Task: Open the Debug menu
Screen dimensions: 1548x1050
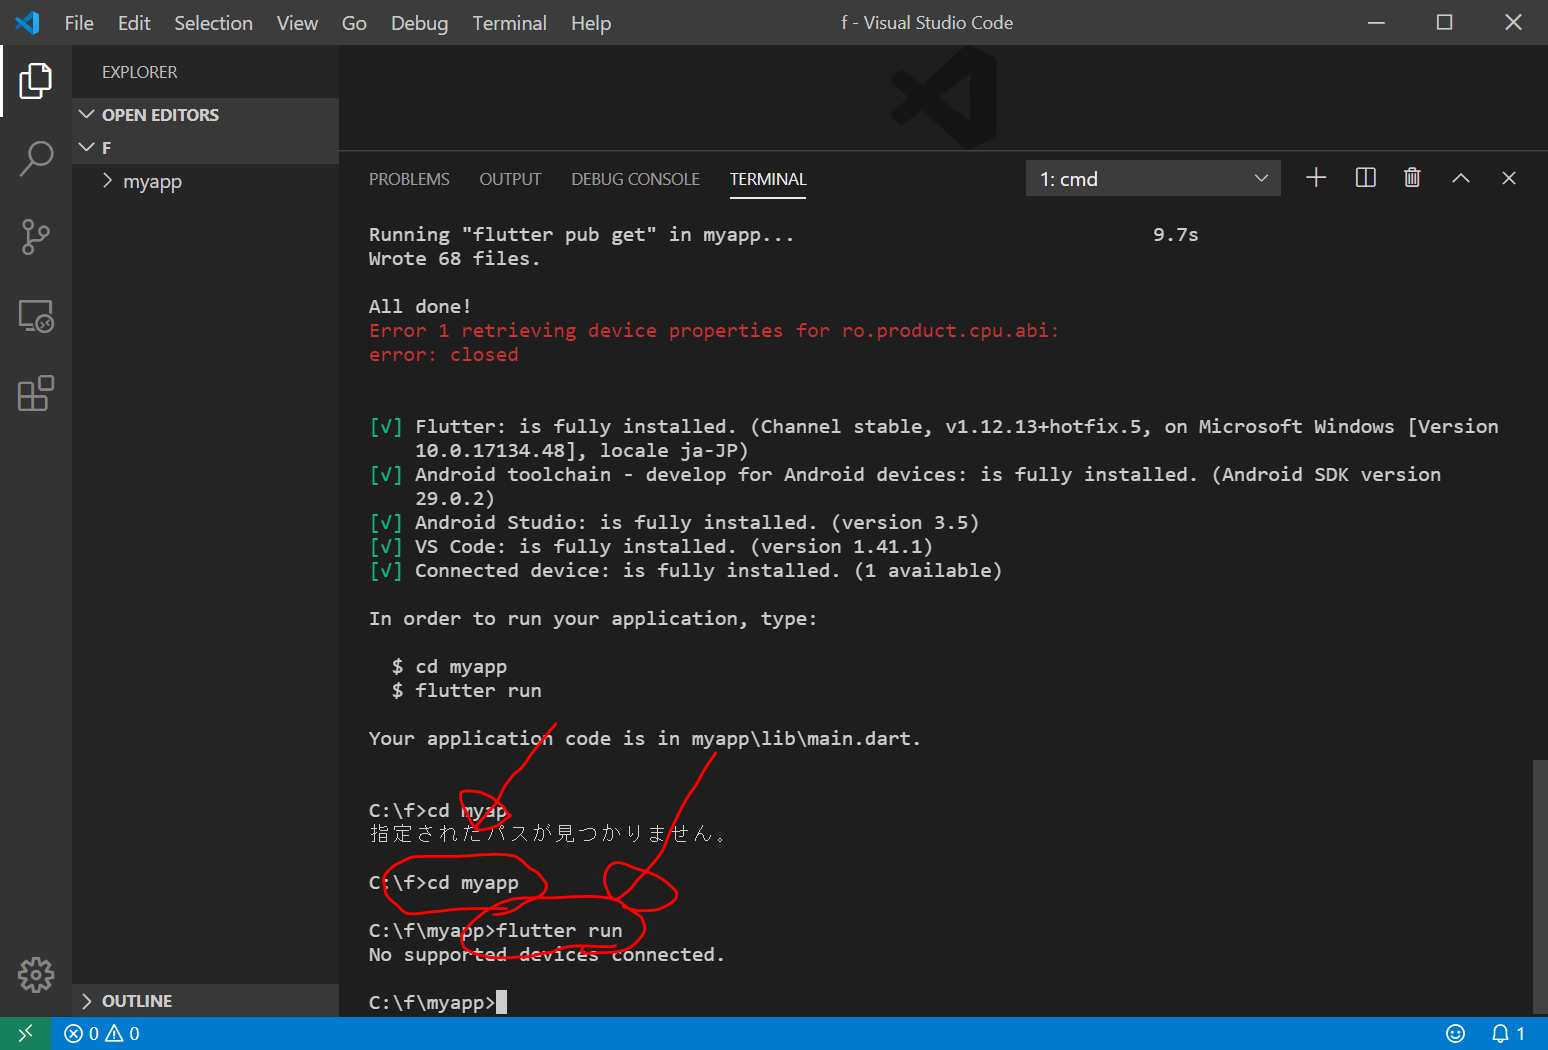Action: tap(419, 23)
